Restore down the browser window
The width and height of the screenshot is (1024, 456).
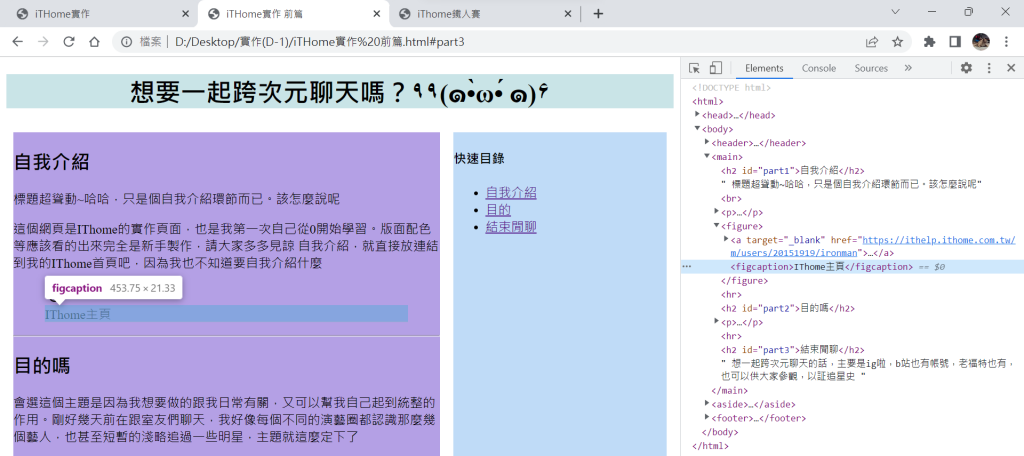click(x=968, y=12)
